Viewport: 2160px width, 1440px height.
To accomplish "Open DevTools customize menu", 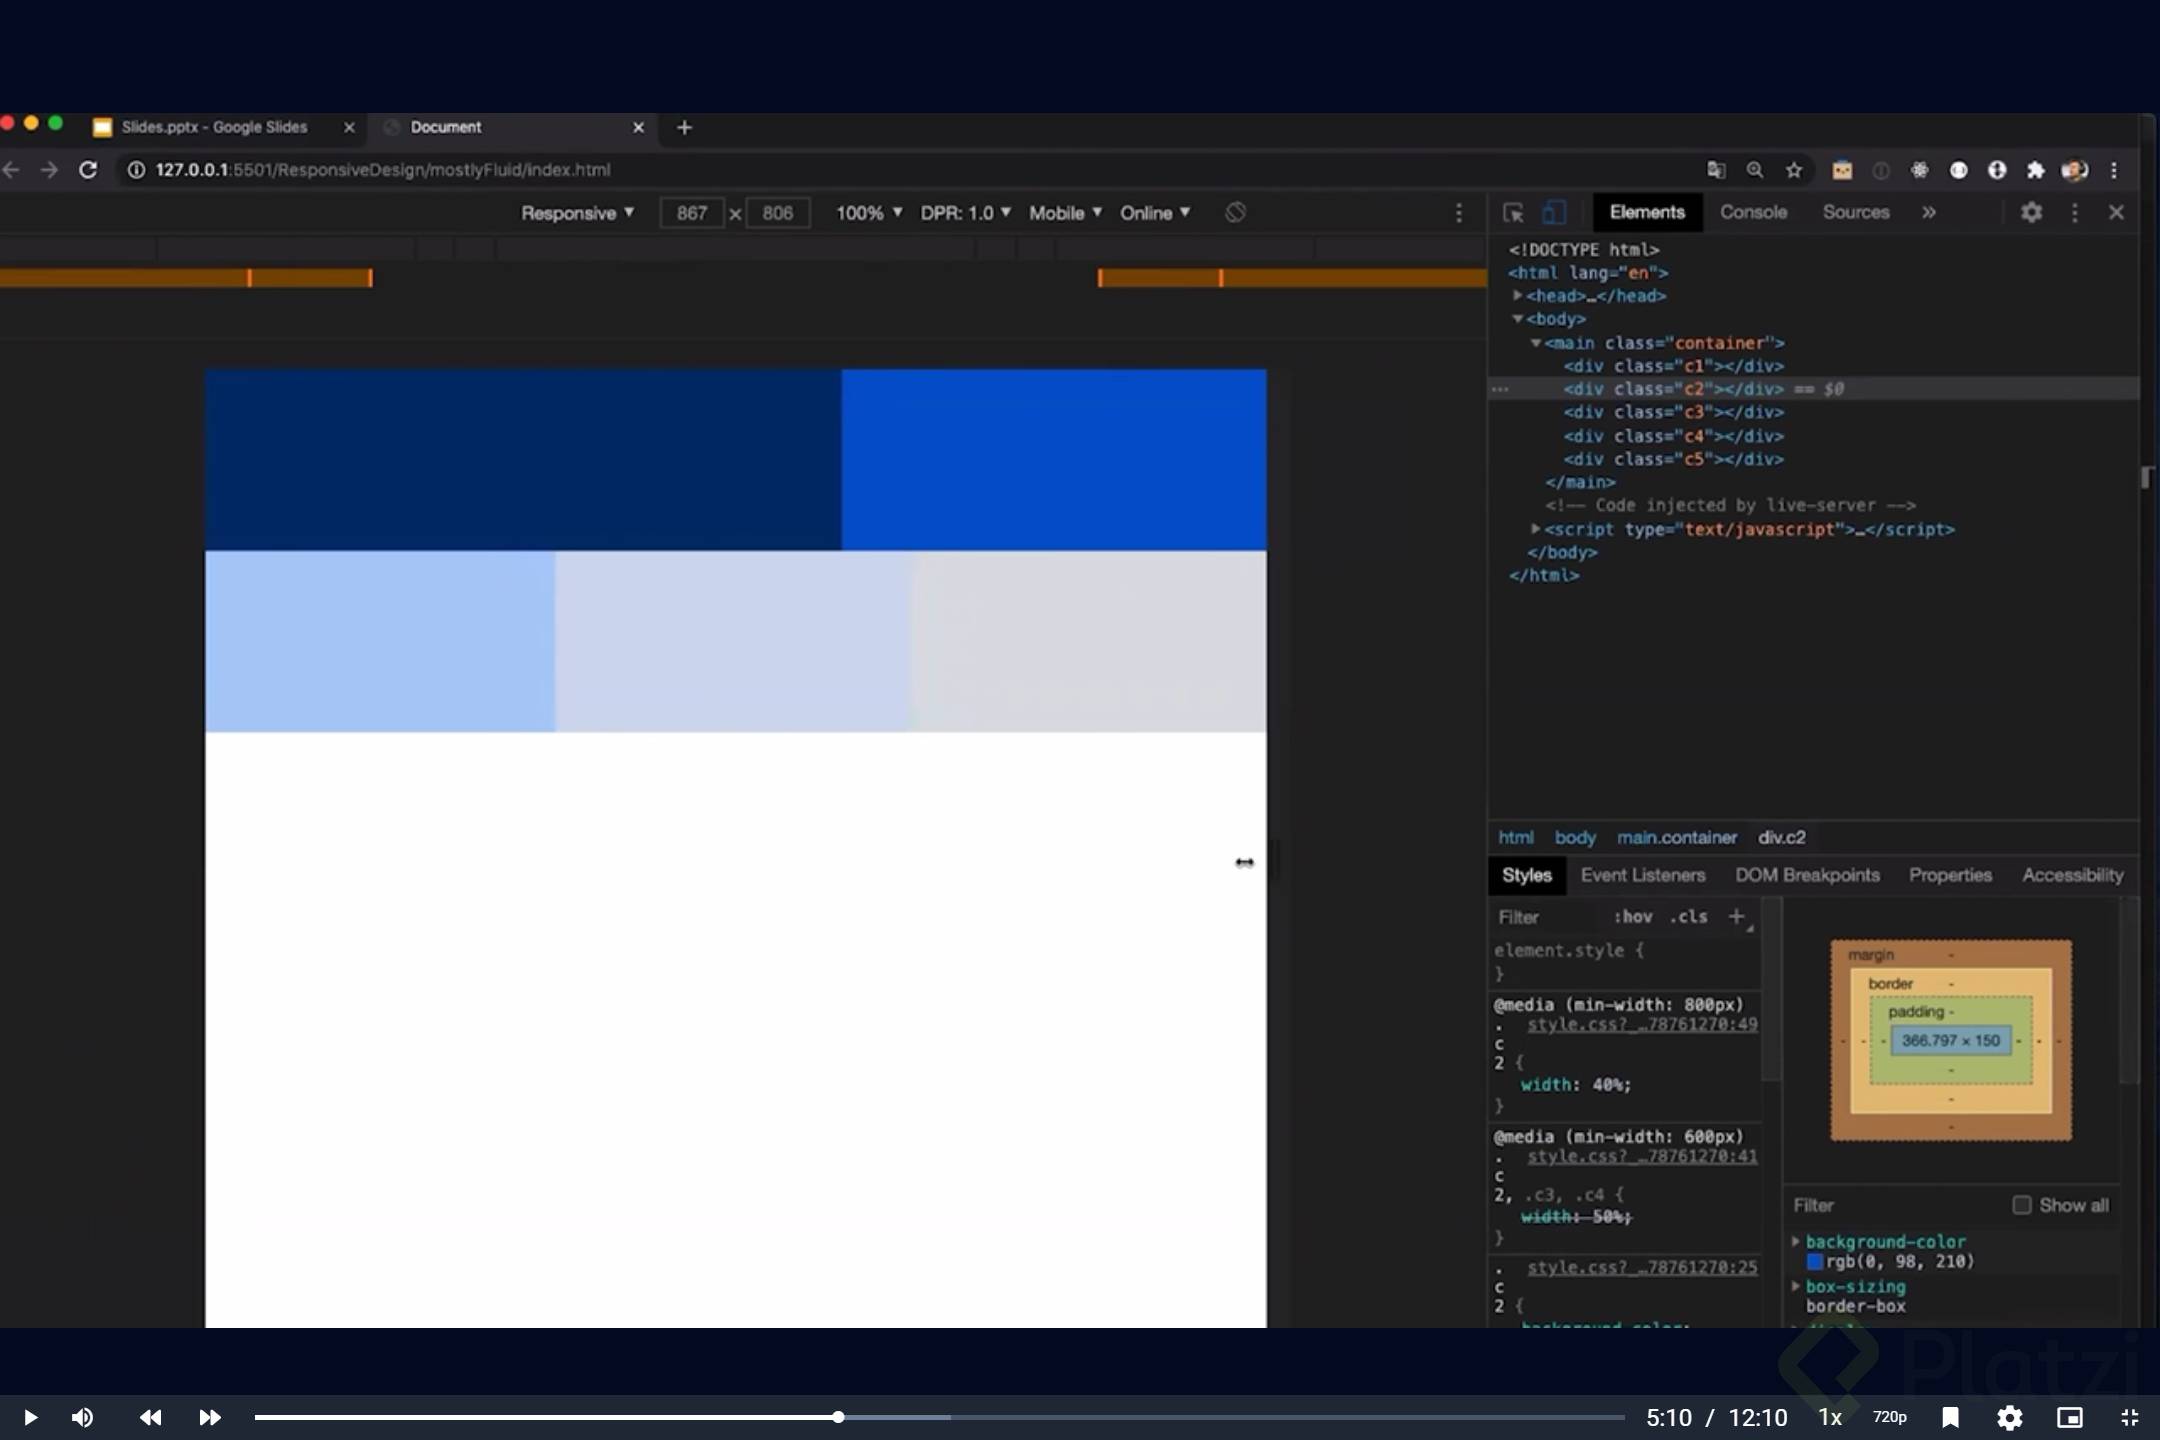I will 2075,212.
